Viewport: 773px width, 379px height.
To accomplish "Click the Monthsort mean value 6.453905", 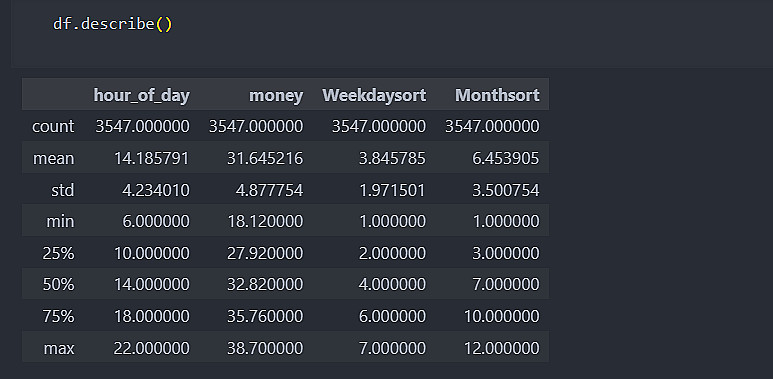I will tap(506, 158).
